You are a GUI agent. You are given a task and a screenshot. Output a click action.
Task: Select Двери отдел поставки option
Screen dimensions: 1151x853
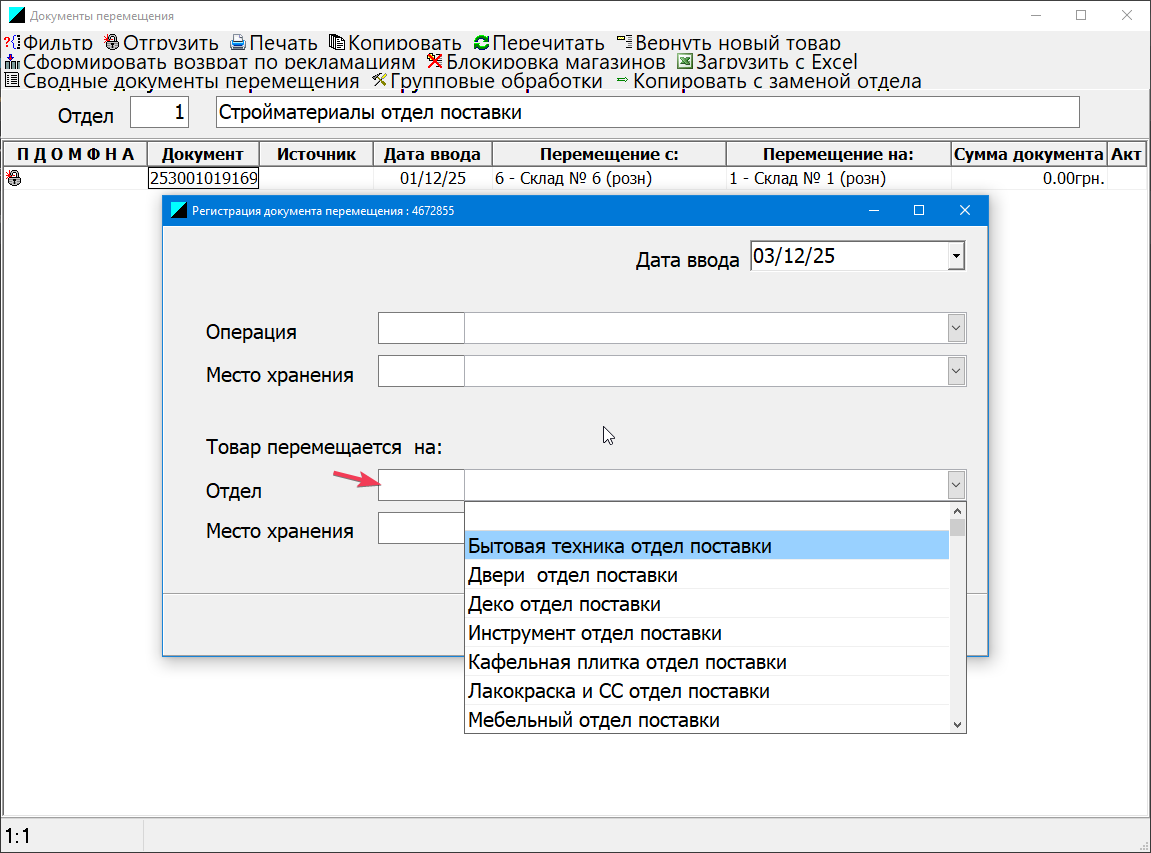(x=707, y=575)
